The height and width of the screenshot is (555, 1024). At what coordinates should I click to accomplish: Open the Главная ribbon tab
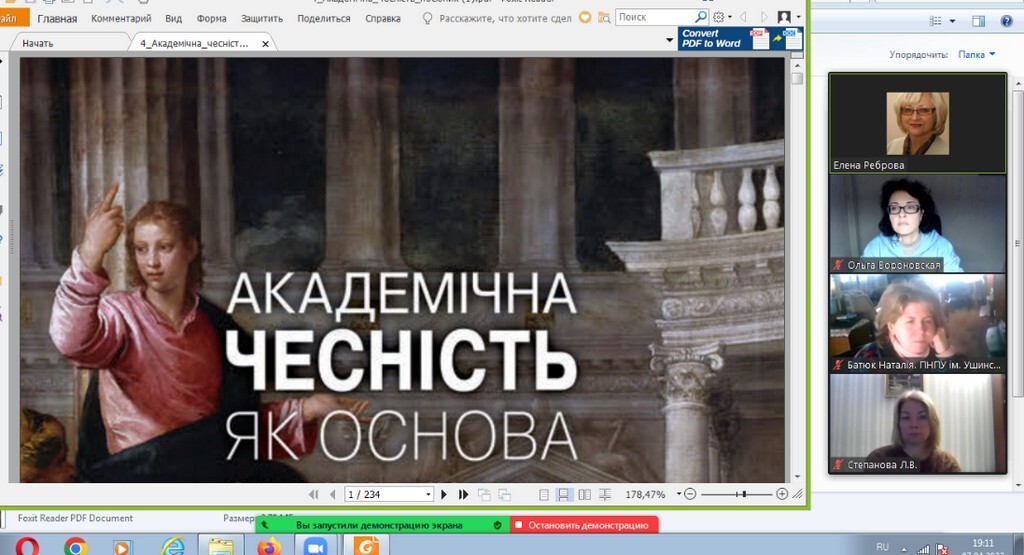tap(57, 18)
